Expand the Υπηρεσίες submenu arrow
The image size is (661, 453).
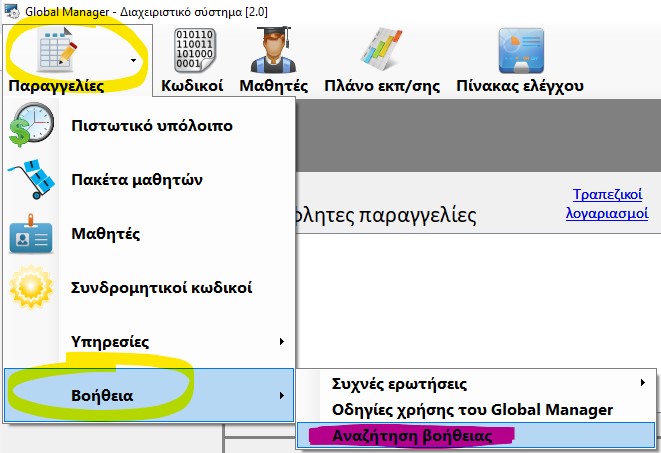282,341
